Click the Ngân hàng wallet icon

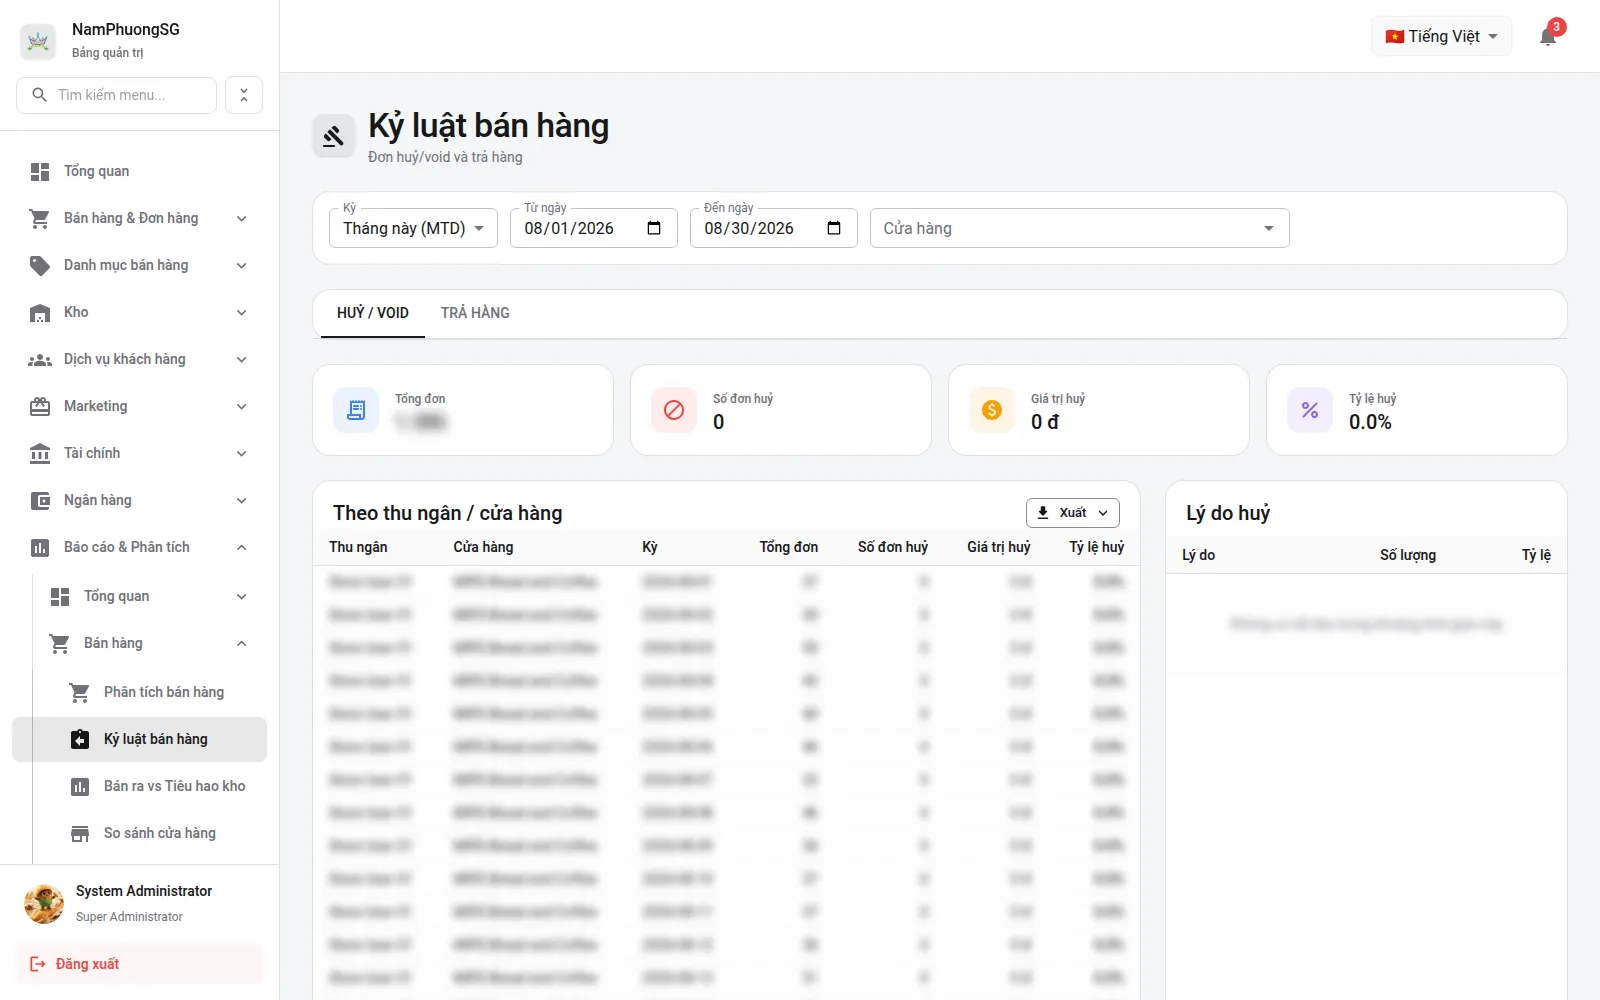coord(40,501)
